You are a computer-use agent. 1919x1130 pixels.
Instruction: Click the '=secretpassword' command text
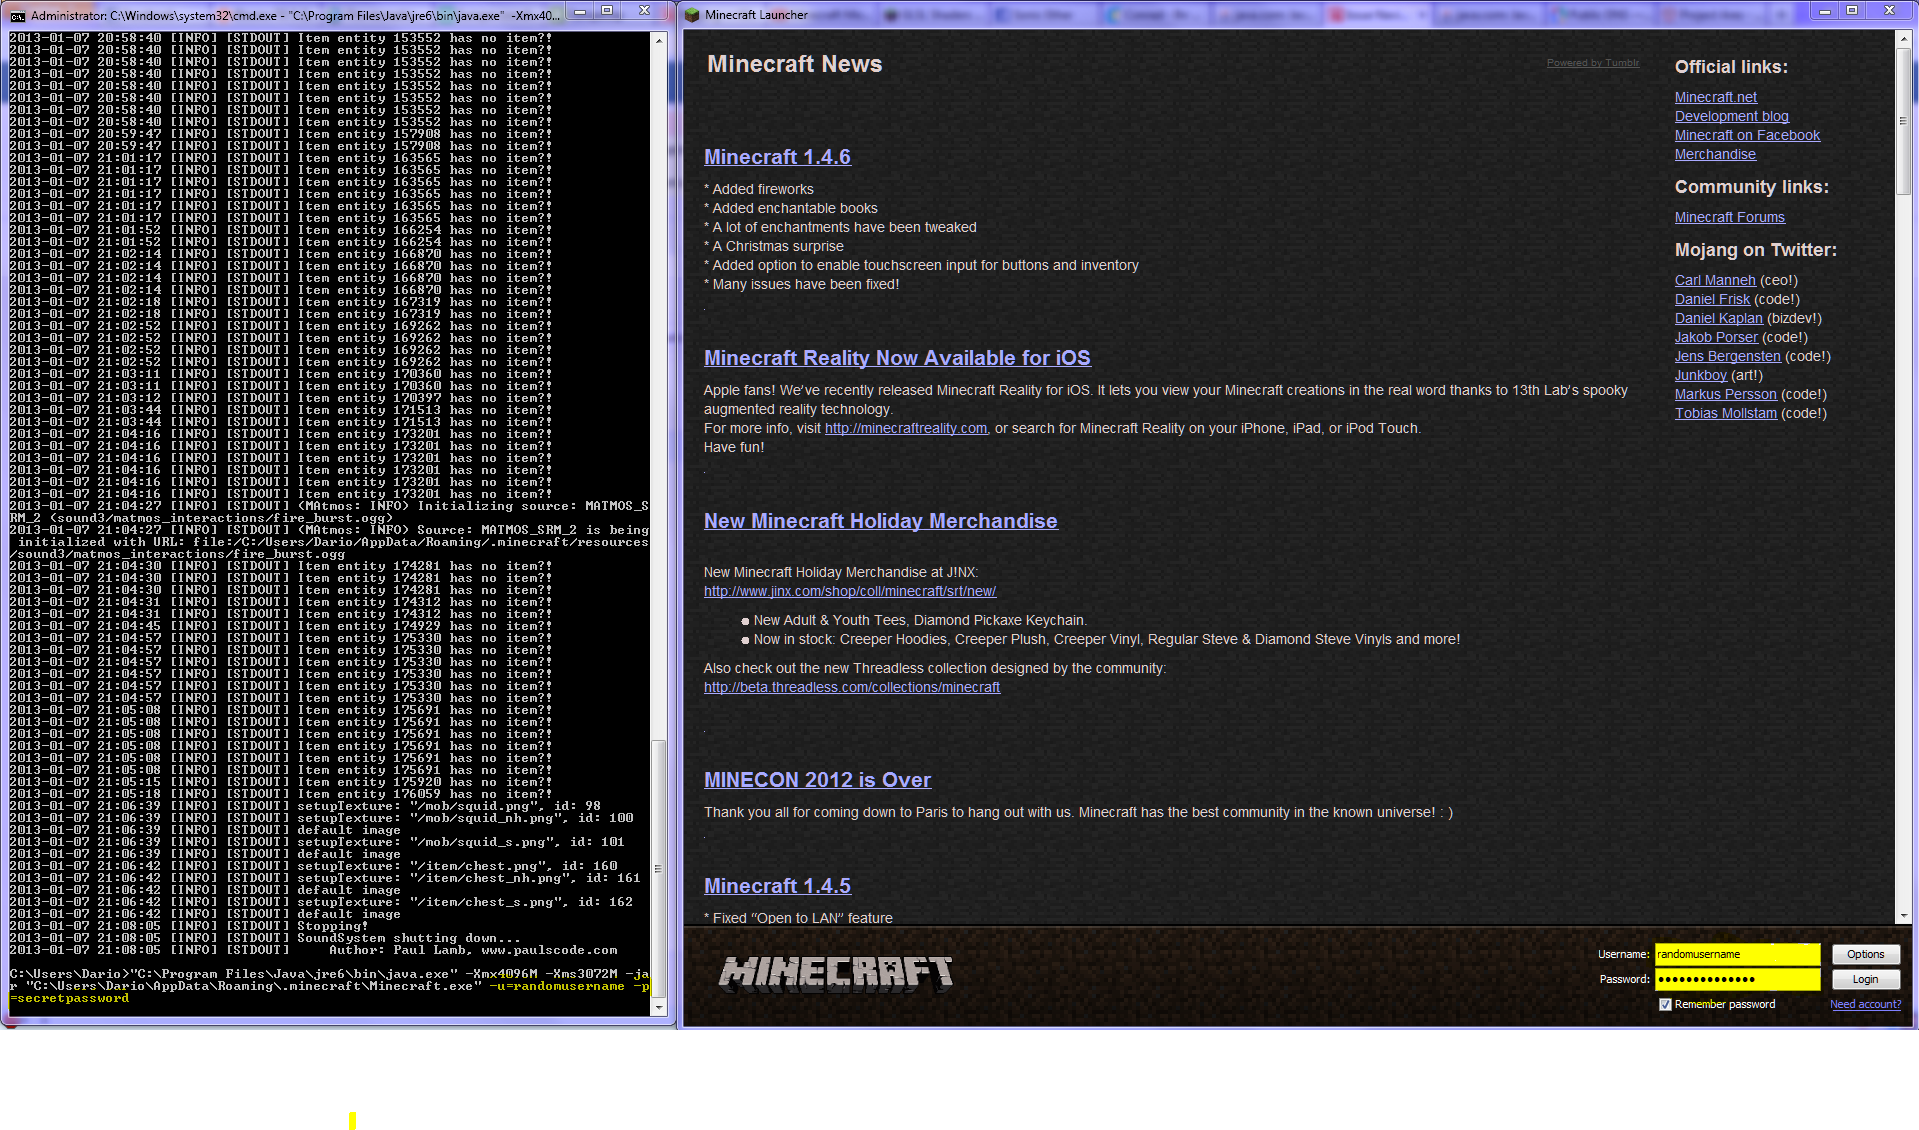click(x=69, y=998)
